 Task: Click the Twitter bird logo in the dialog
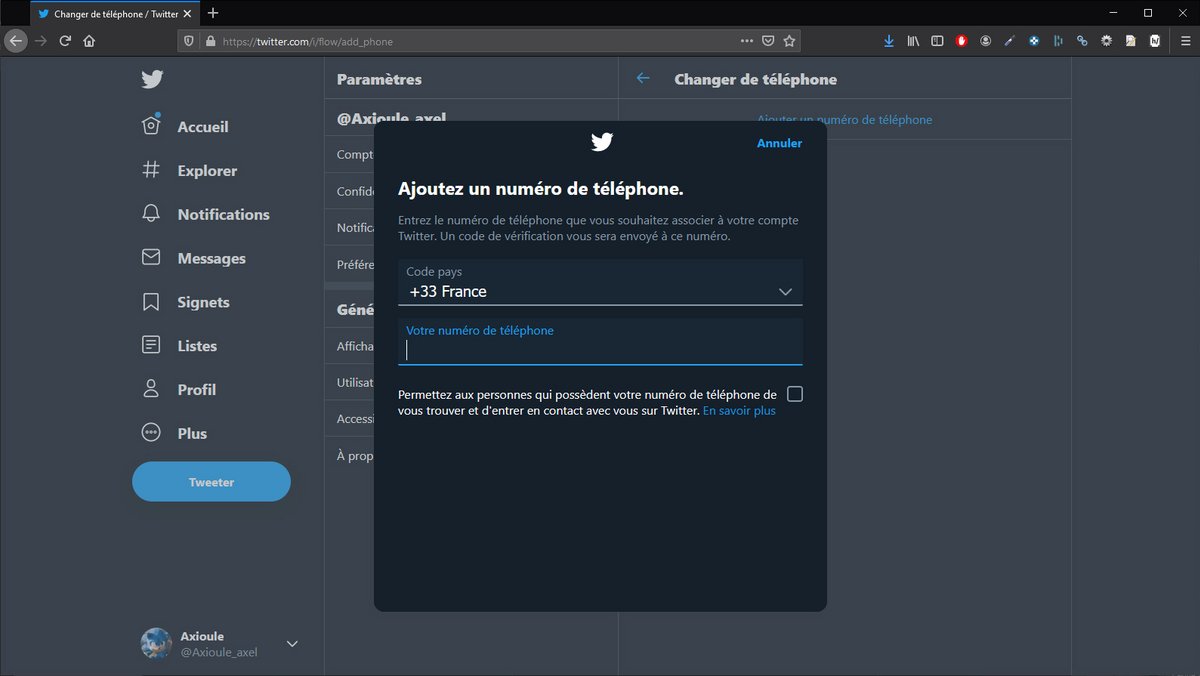601,142
